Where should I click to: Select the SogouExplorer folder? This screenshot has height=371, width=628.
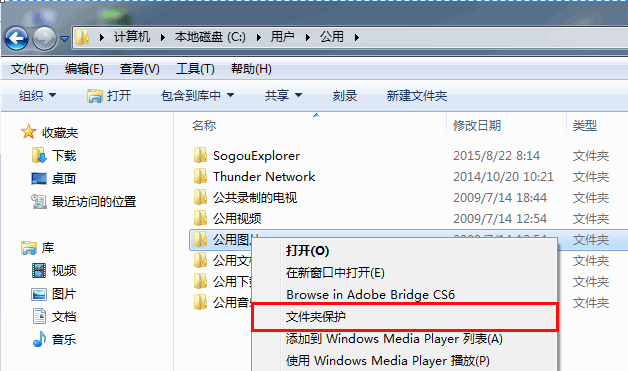pos(256,155)
